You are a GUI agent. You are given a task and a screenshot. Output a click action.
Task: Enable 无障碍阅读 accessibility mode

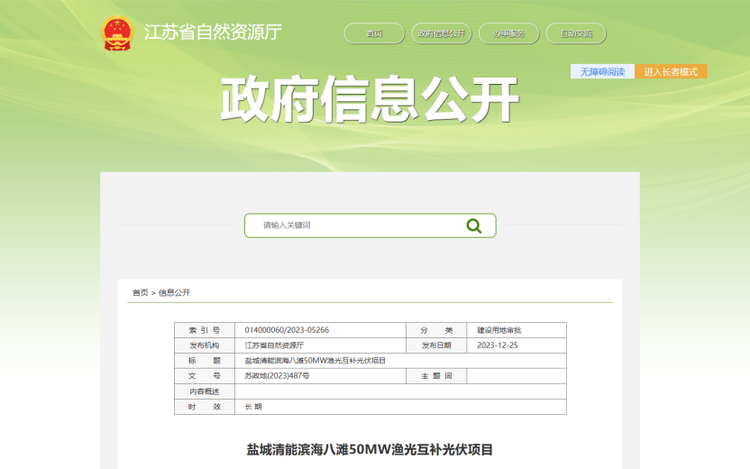click(x=603, y=72)
